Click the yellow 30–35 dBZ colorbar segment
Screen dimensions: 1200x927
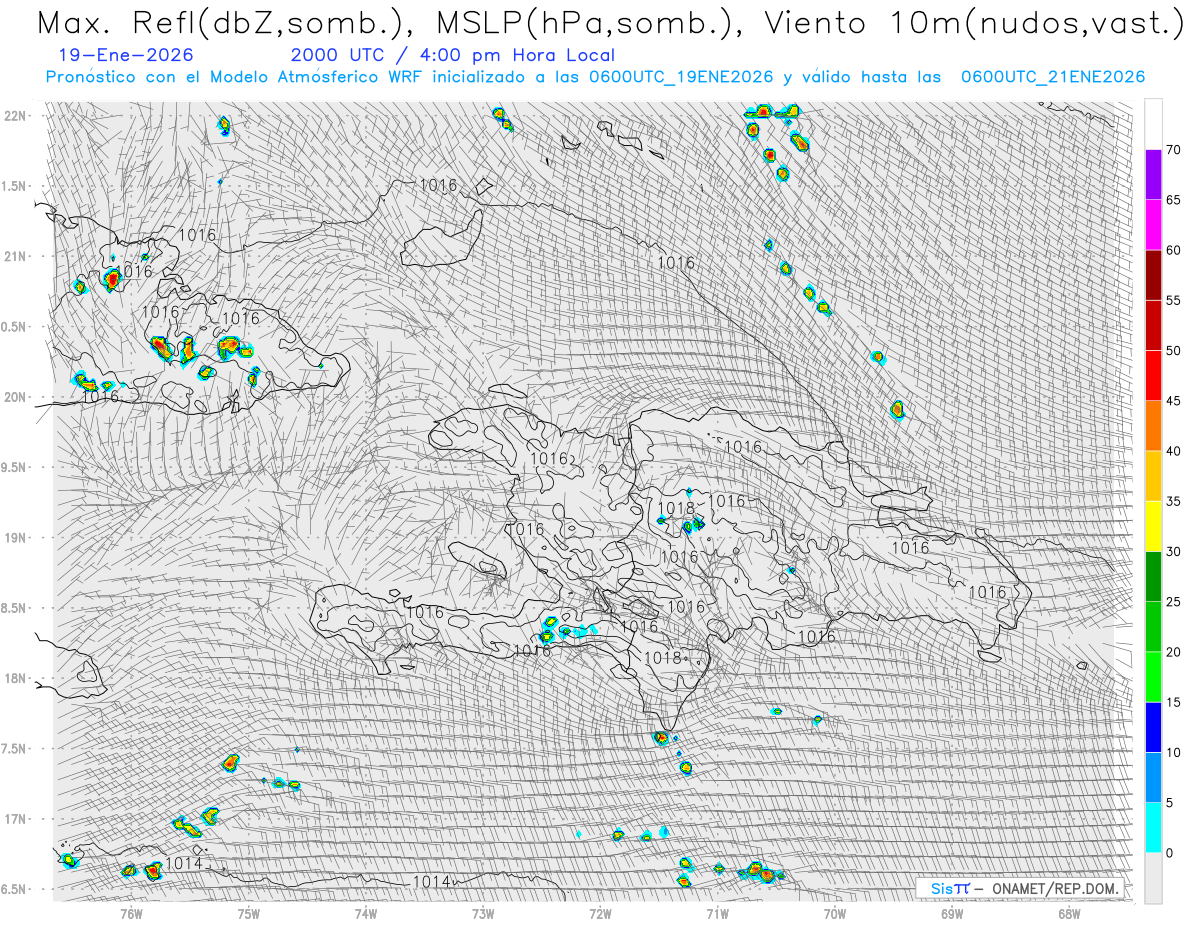click(1154, 526)
